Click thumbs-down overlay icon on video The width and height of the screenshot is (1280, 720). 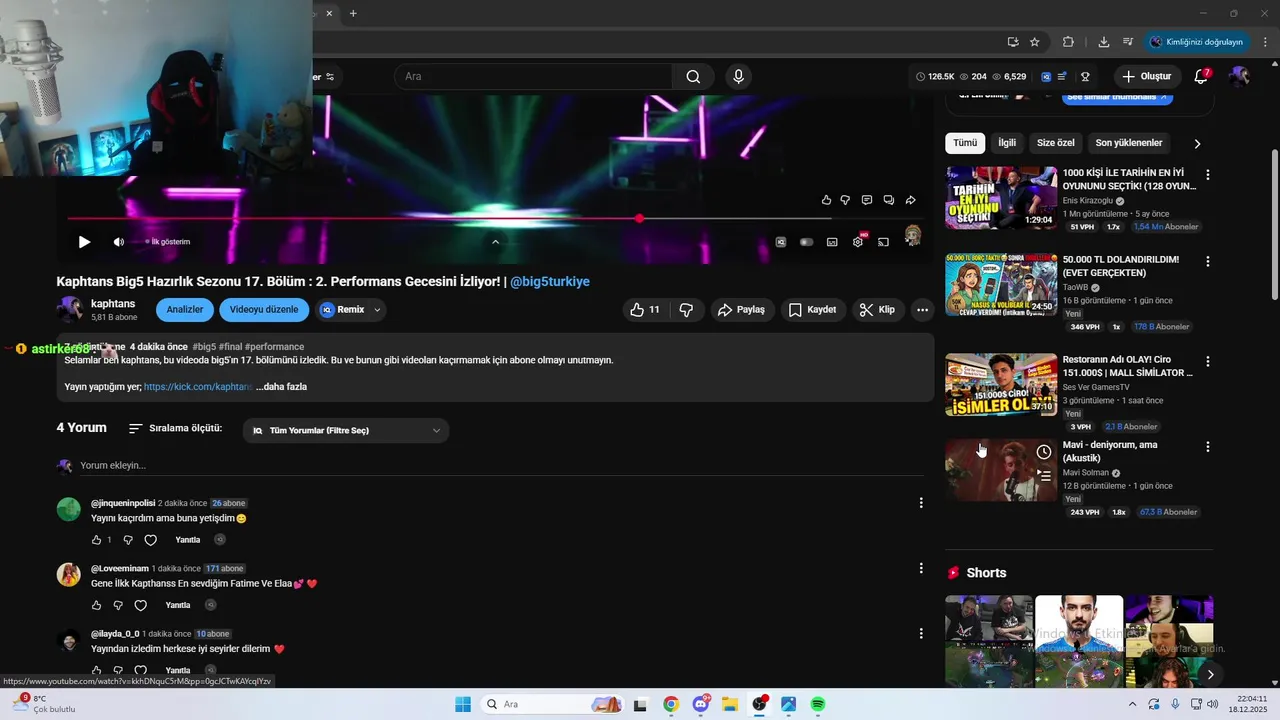point(845,200)
